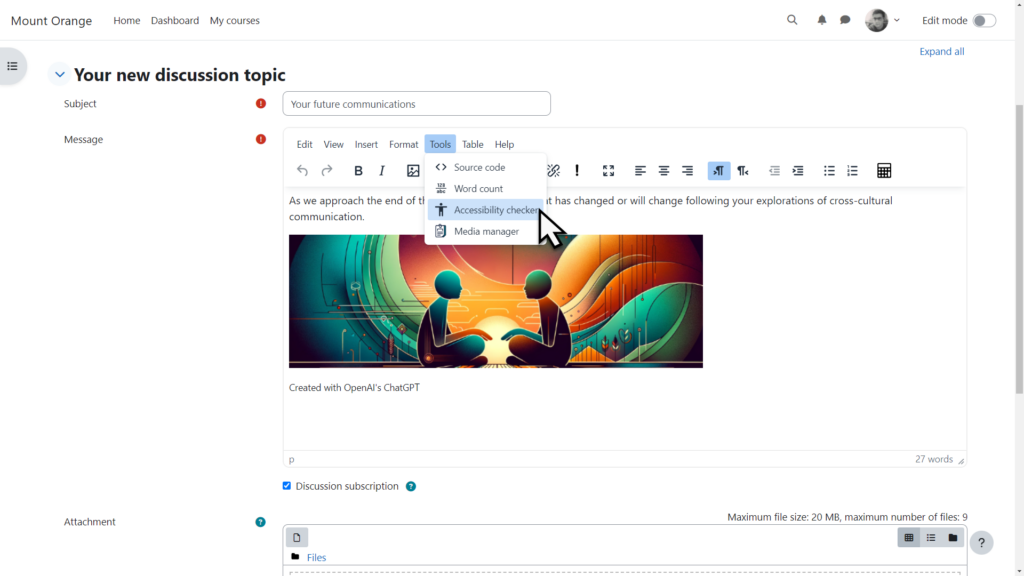Switch attachments to list view

pos(931,538)
